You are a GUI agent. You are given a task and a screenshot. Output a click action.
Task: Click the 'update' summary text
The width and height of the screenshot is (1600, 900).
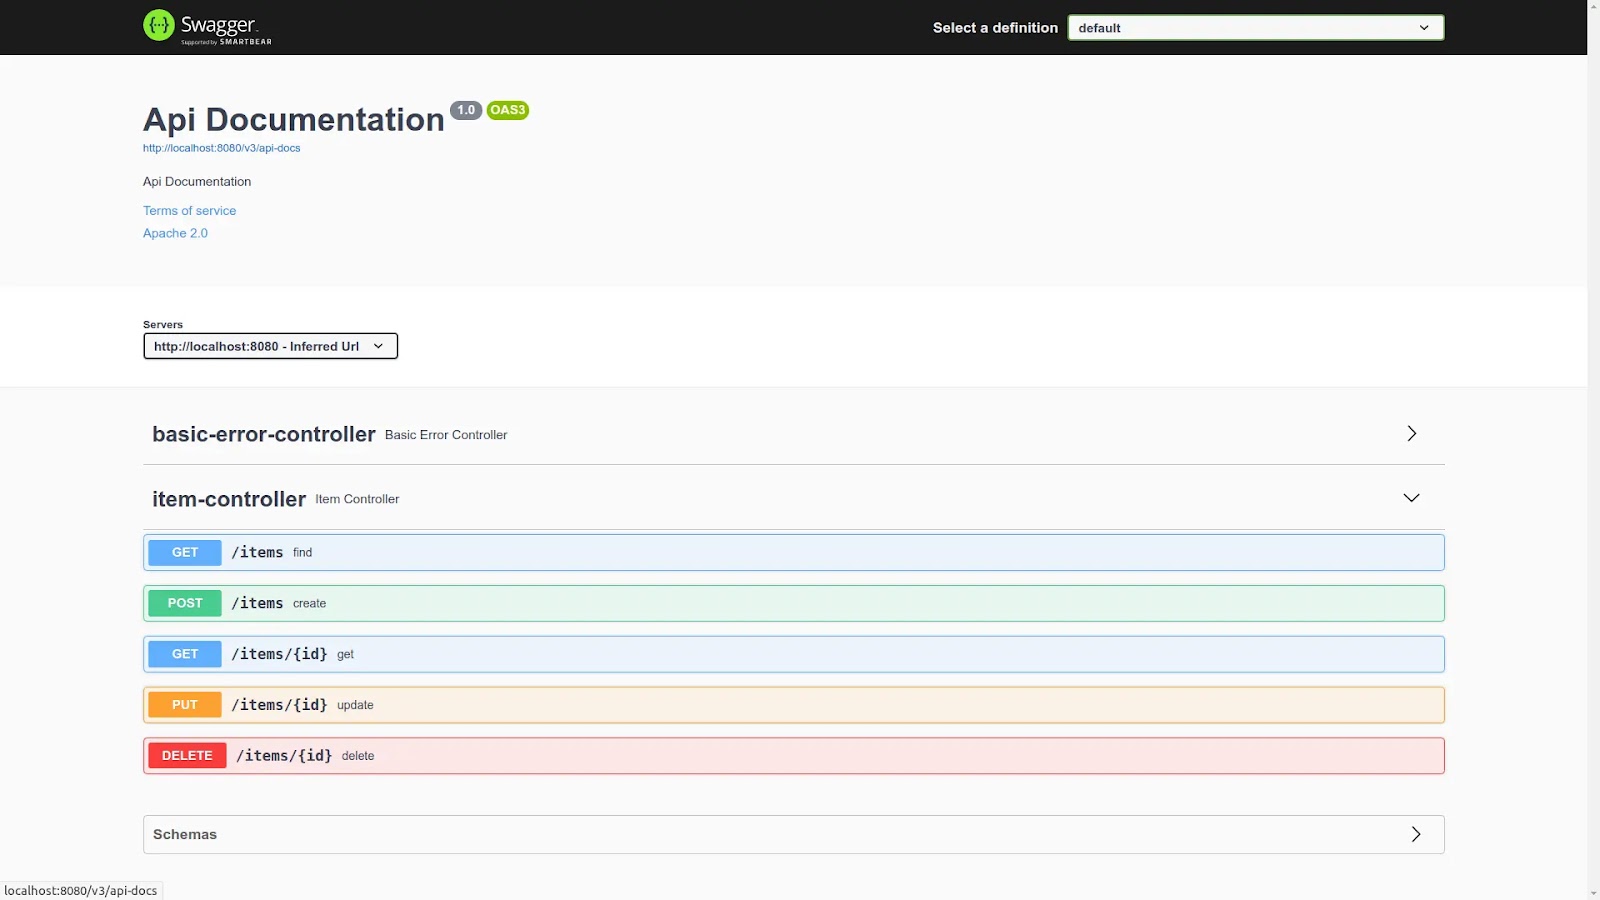tap(355, 706)
